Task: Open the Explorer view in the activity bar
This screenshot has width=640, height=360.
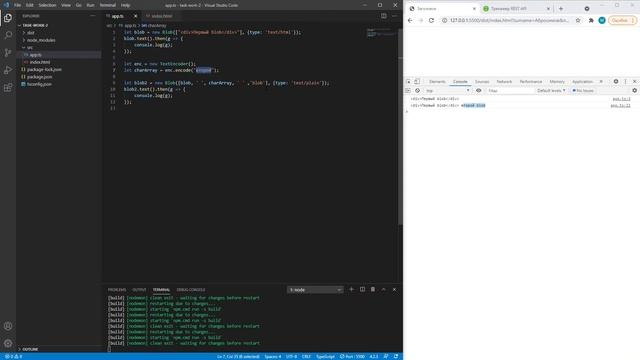Action: pyautogui.click(x=8, y=18)
